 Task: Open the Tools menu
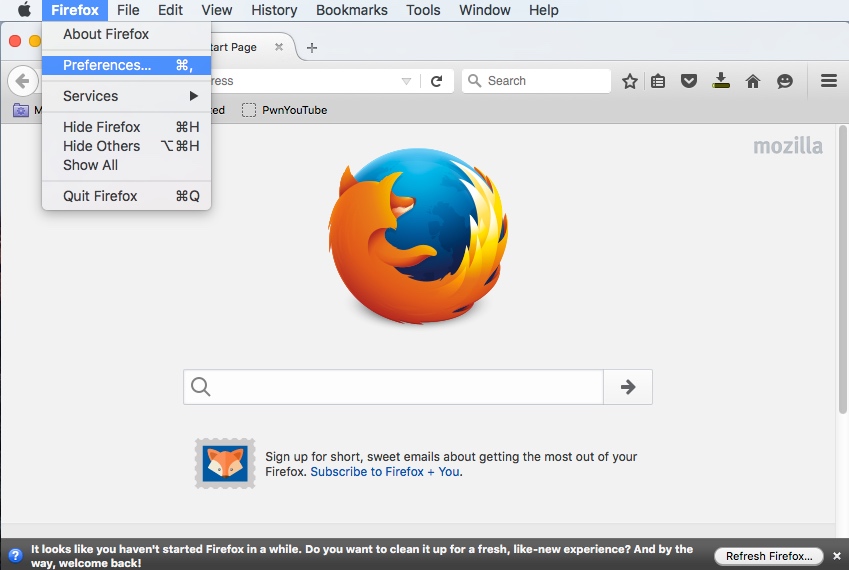click(x=423, y=10)
